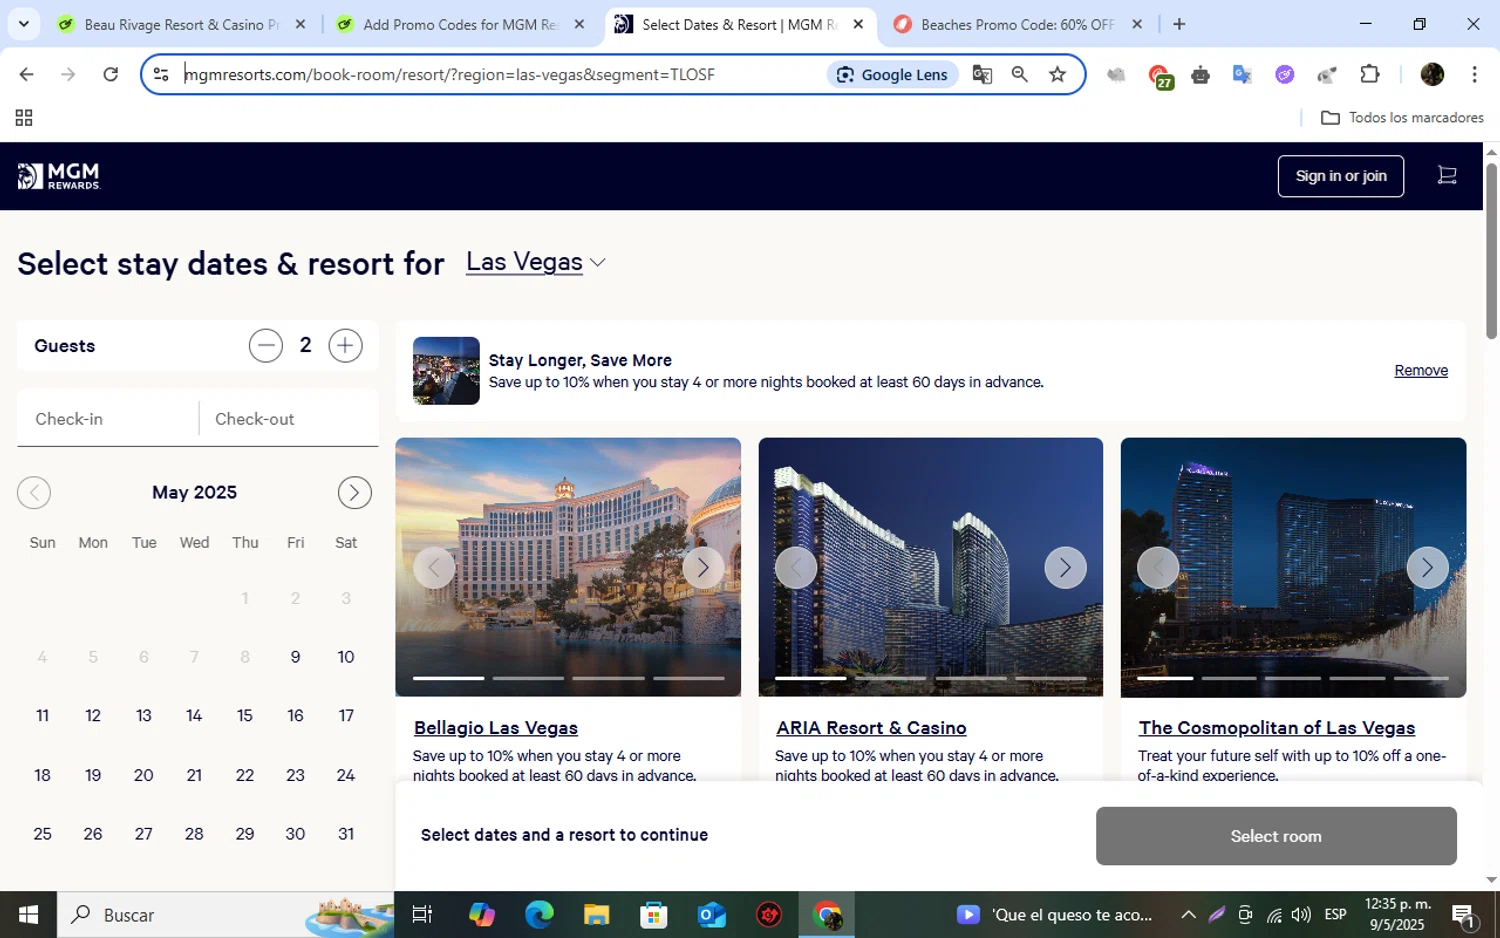Open the Las Vegas region dropdown

(x=536, y=262)
